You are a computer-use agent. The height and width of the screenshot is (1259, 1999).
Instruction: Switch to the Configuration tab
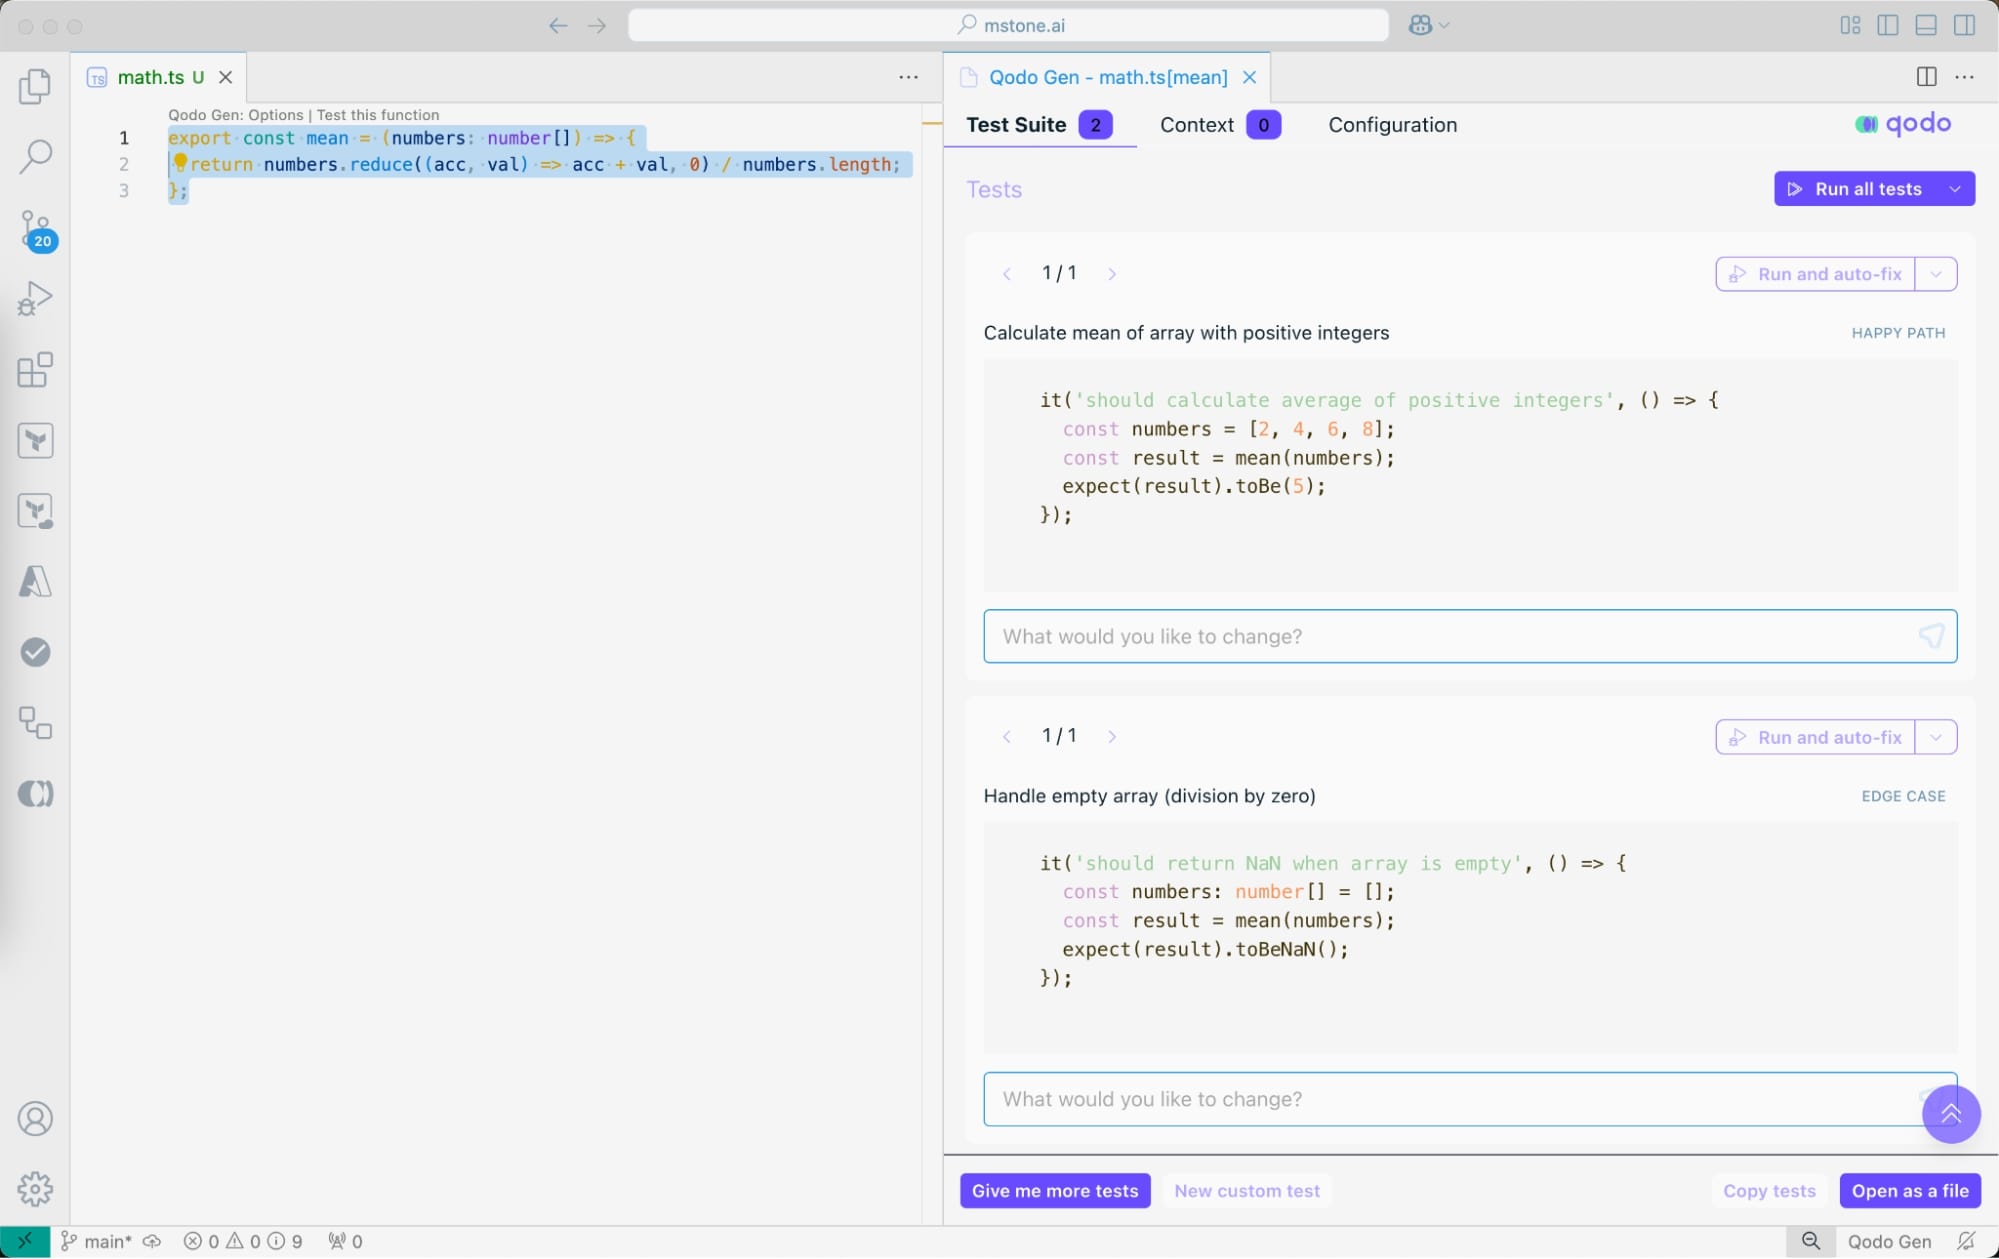1392,125
